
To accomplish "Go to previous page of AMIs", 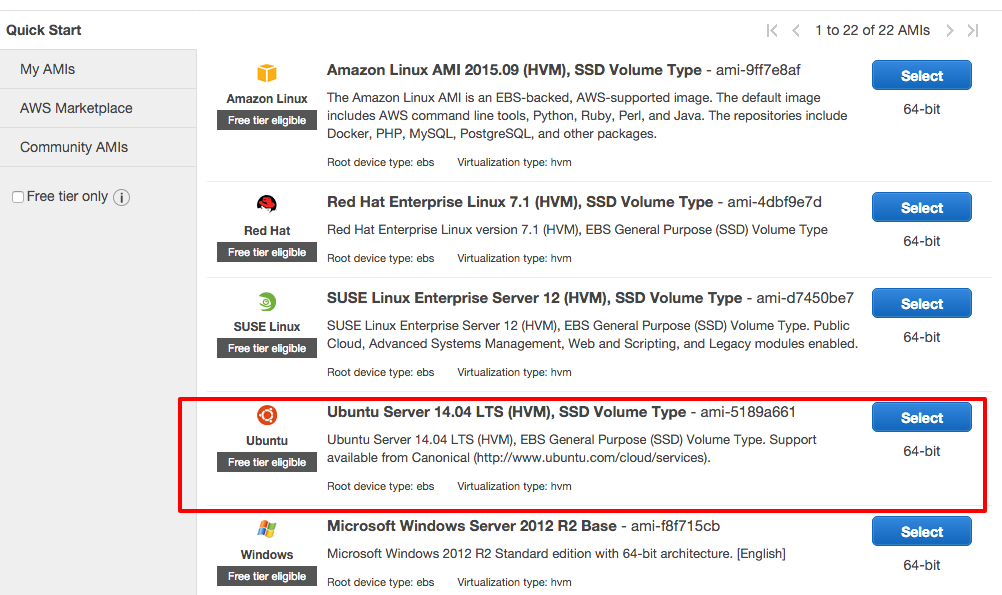I will [796, 30].
